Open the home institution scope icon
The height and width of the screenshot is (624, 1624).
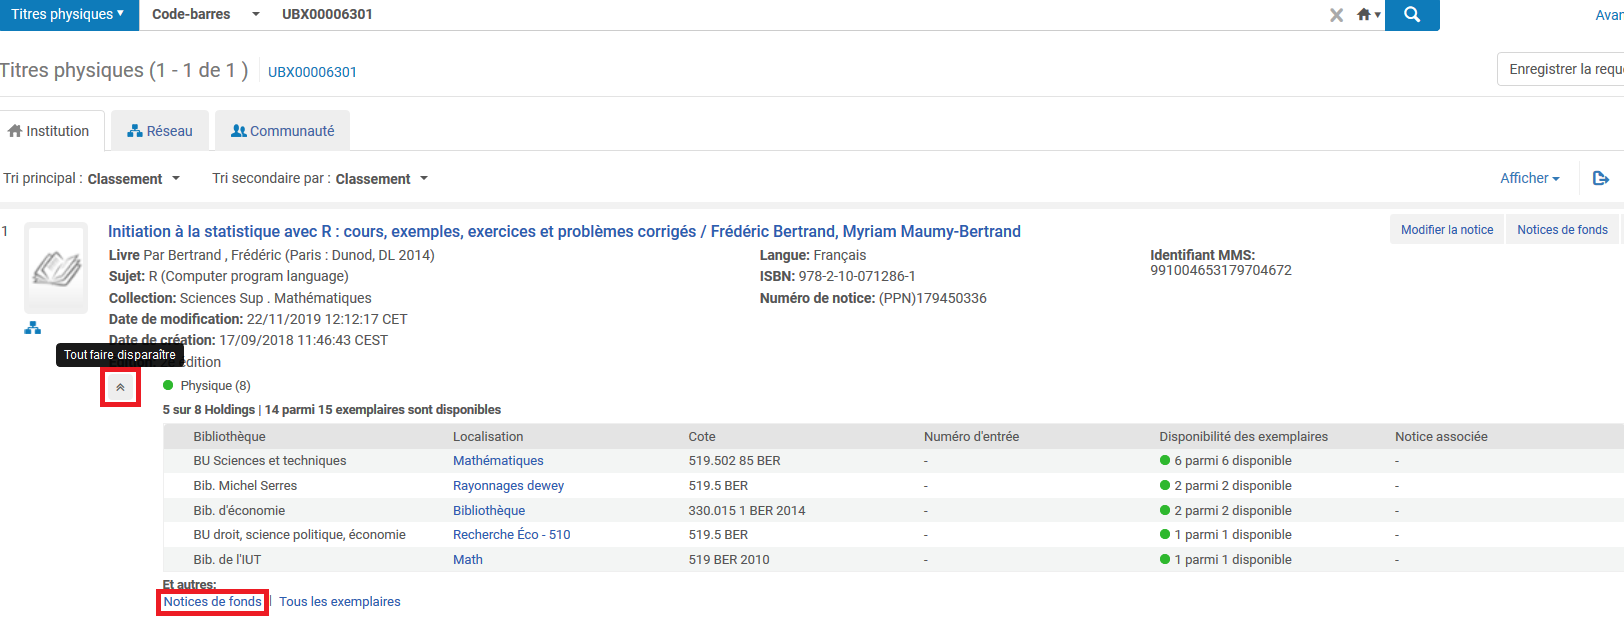pyautogui.click(x=1368, y=15)
